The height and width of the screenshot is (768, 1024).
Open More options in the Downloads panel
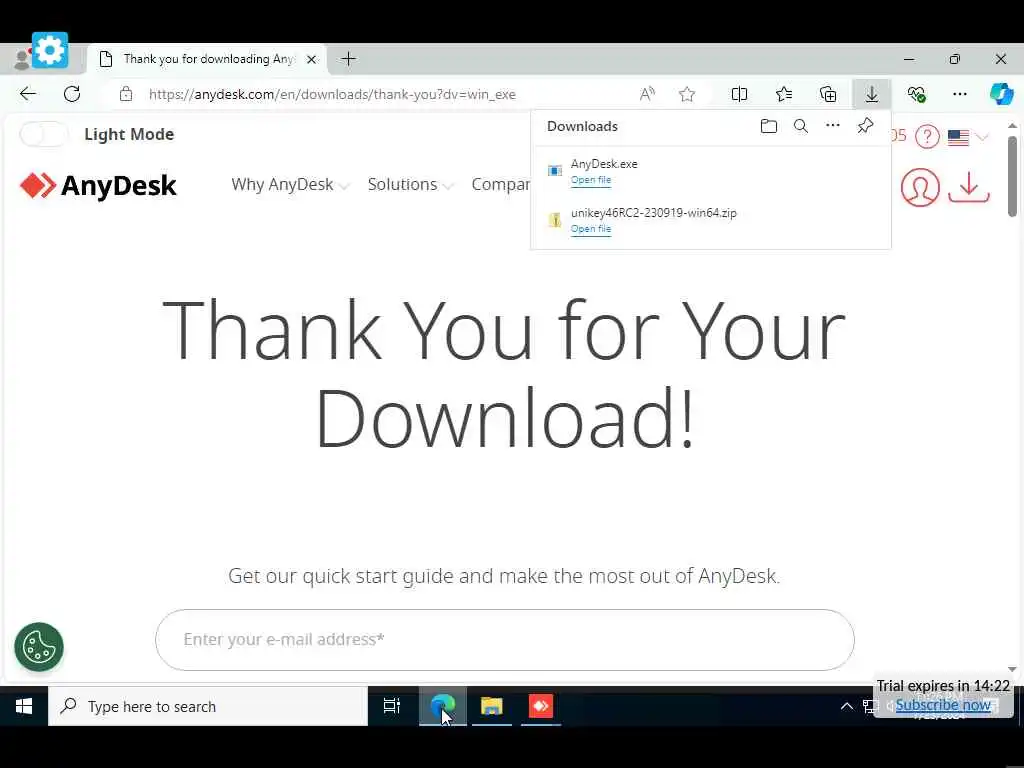(x=833, y=125)
